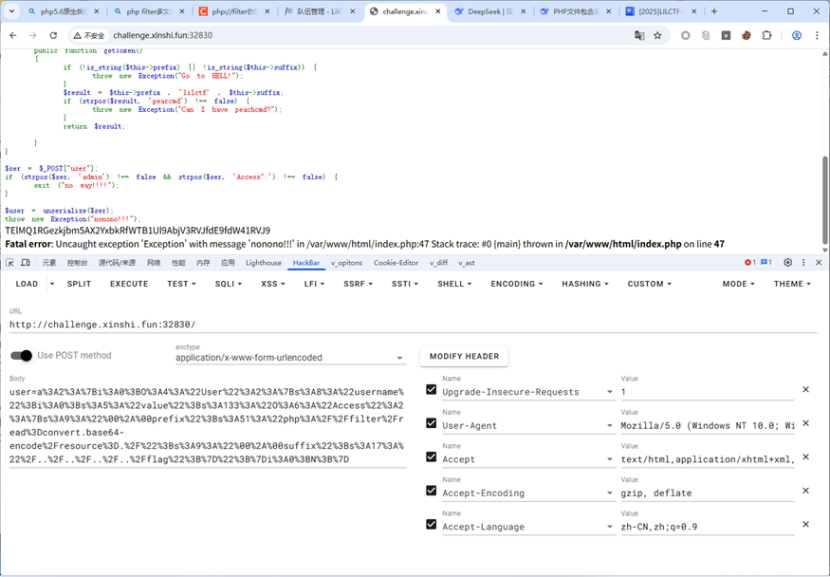Image resolution: width=830 pixels, height=577 pixels.
Task: Uncheck the Accept-Language header checkbox
Action: [x=431, y=526]
